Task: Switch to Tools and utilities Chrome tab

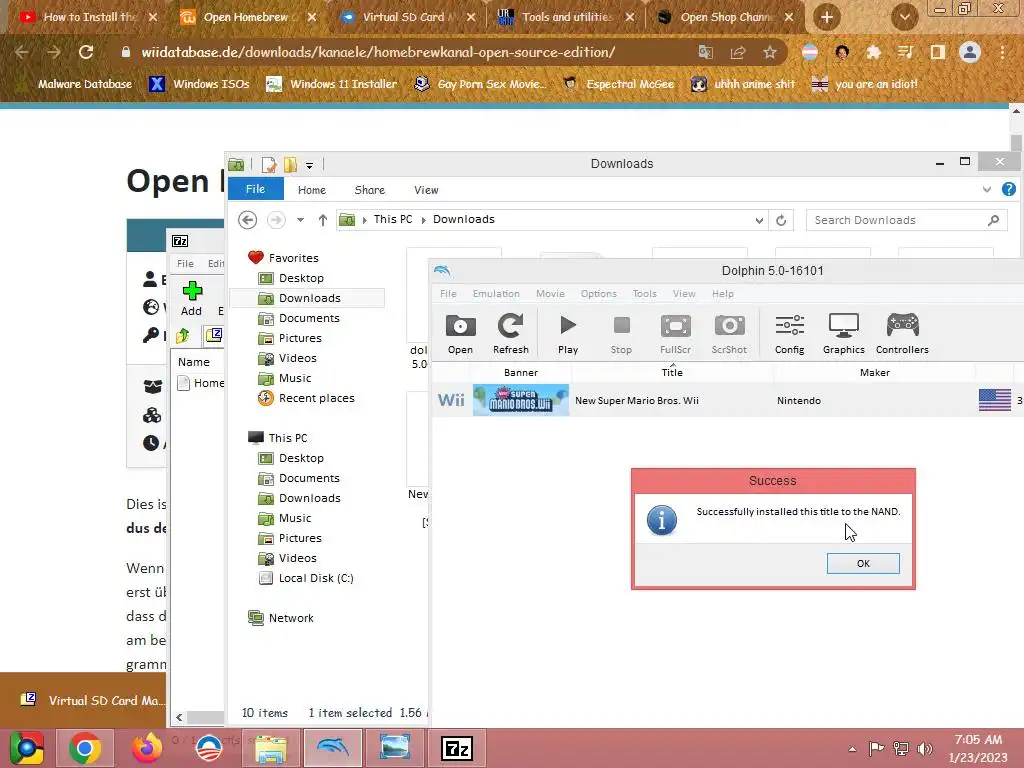Action: point(566,17)
